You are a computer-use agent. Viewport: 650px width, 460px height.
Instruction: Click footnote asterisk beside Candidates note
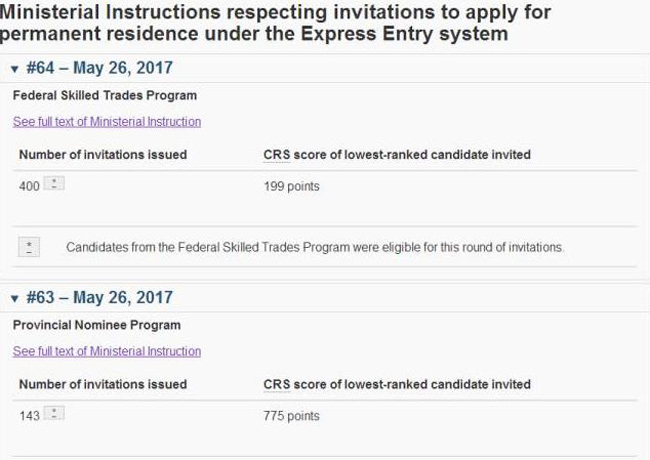30,247
